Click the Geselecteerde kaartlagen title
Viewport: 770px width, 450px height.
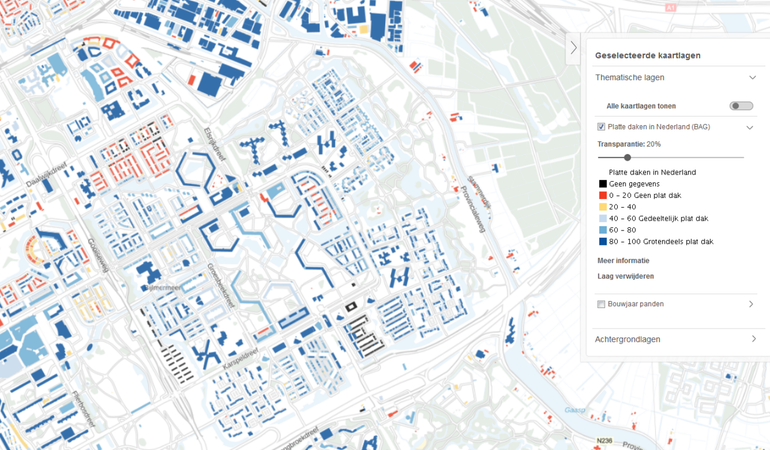point(647,56)
